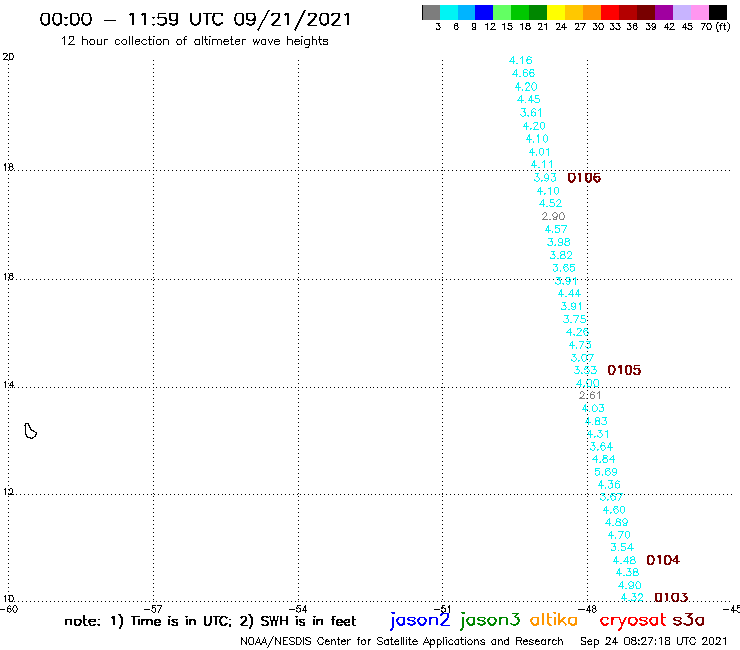Click the NOAA/NESDIS credit line
The width and height of the screenshot is (740, 650).
pyautogui.click(x=402, y=642)
